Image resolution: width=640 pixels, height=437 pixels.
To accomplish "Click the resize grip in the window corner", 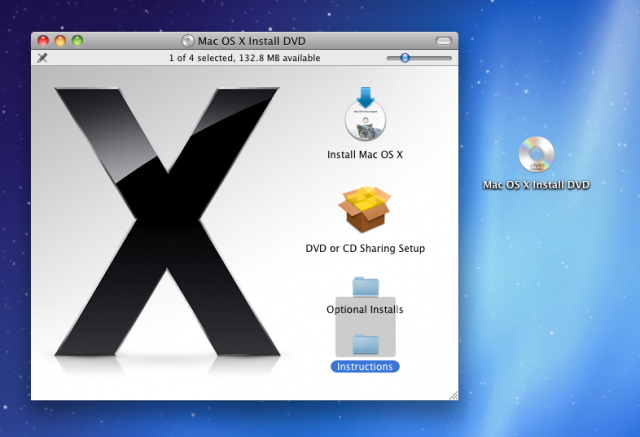I will tap(453, 395).
